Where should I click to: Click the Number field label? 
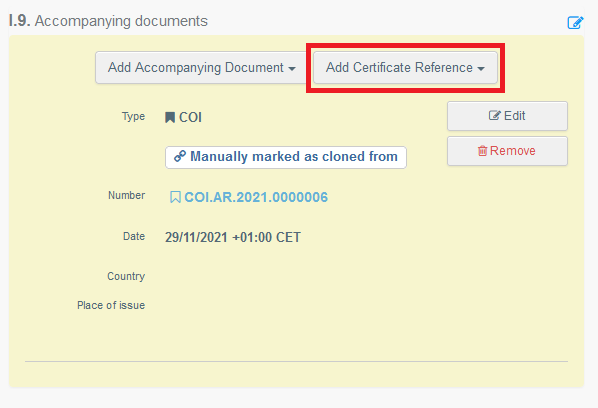tap(126, 195)
